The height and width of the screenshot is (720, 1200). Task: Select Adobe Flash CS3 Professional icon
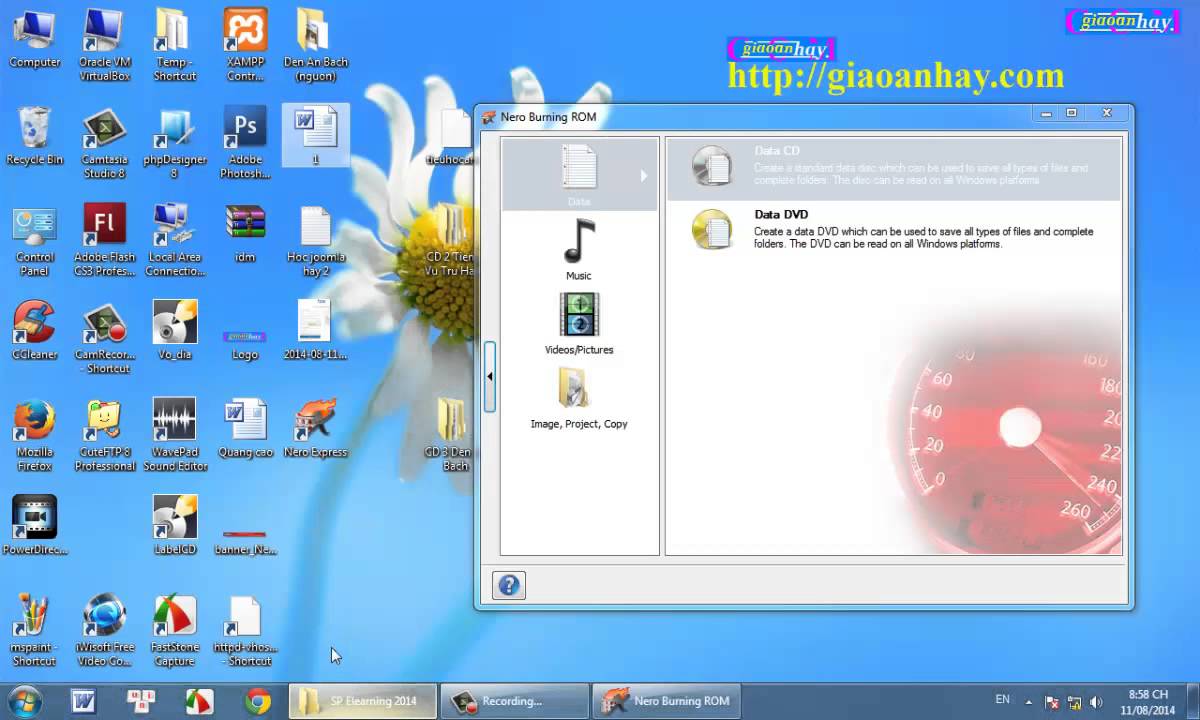pos(105,240)
